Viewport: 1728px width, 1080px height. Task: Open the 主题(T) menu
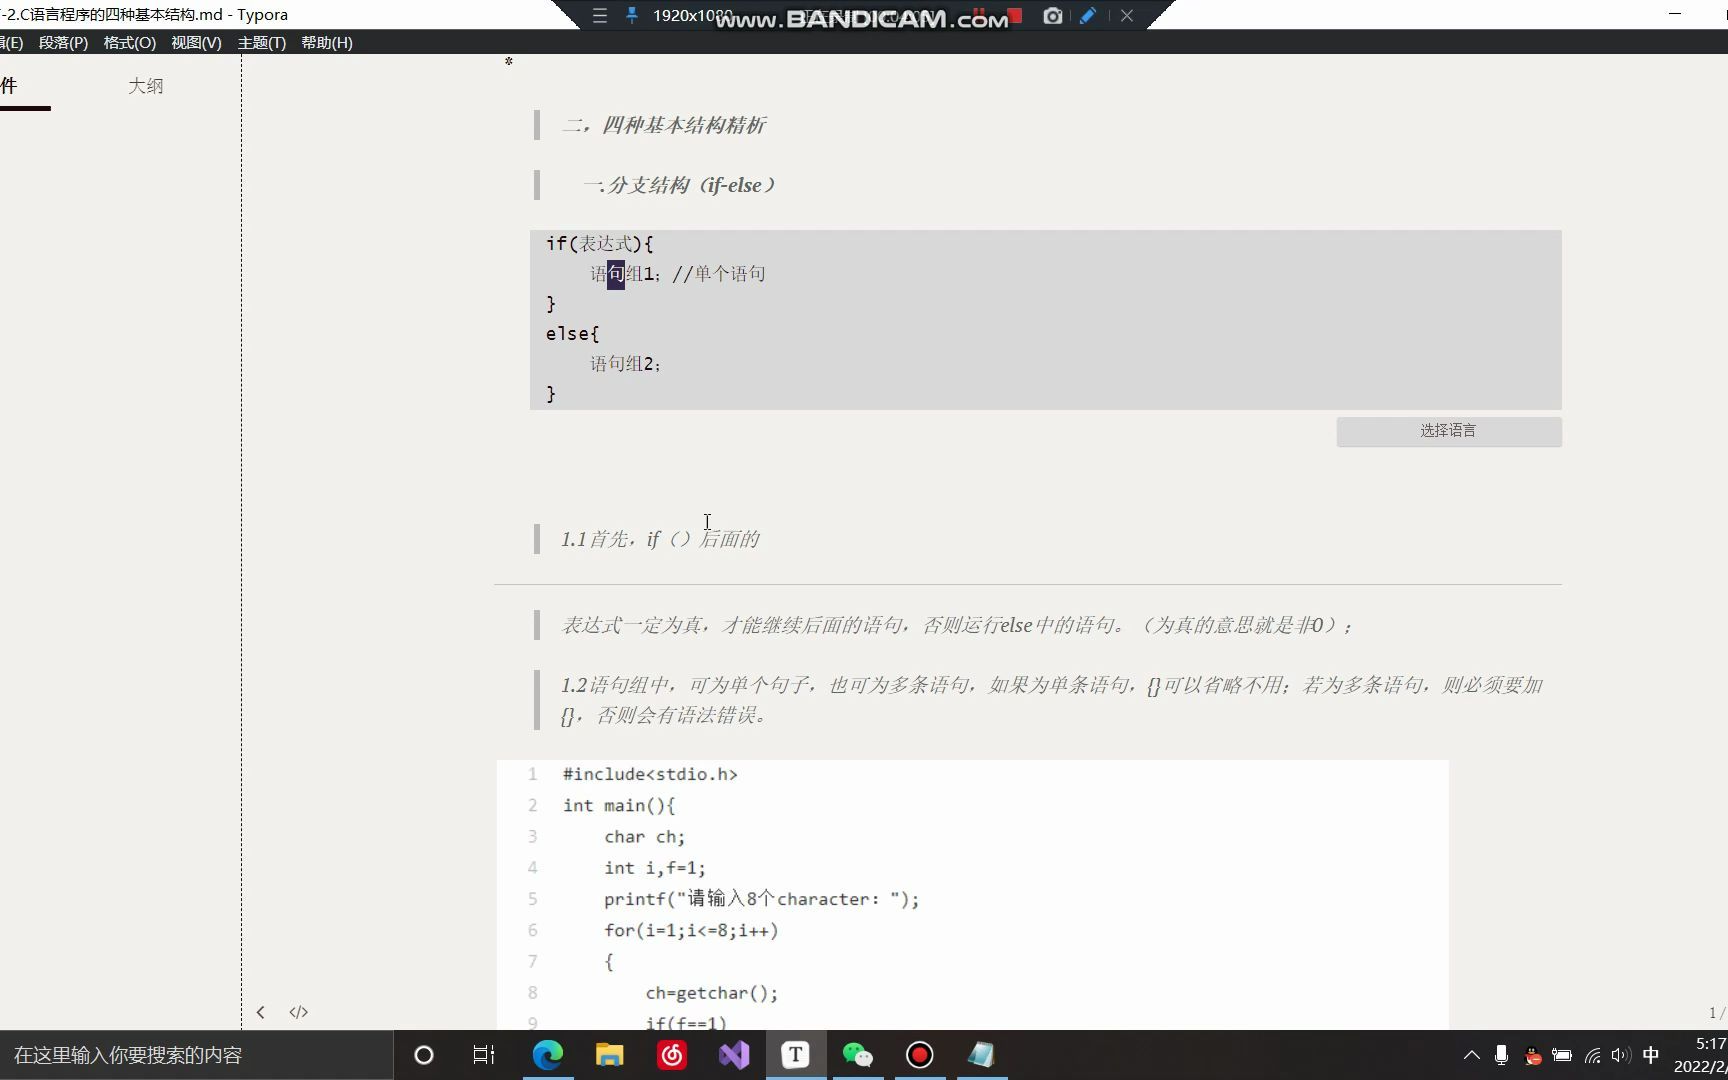tap(262, 43)
